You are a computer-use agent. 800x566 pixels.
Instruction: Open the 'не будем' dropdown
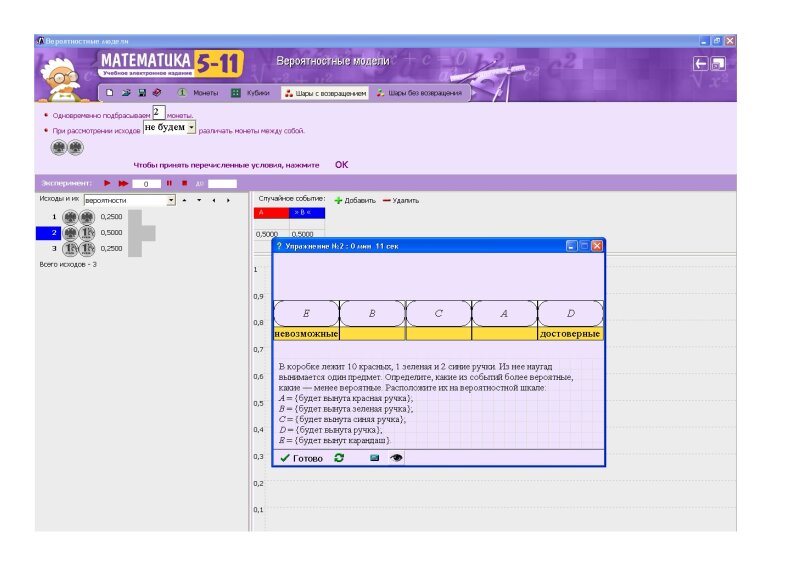[x=191, y=128]
